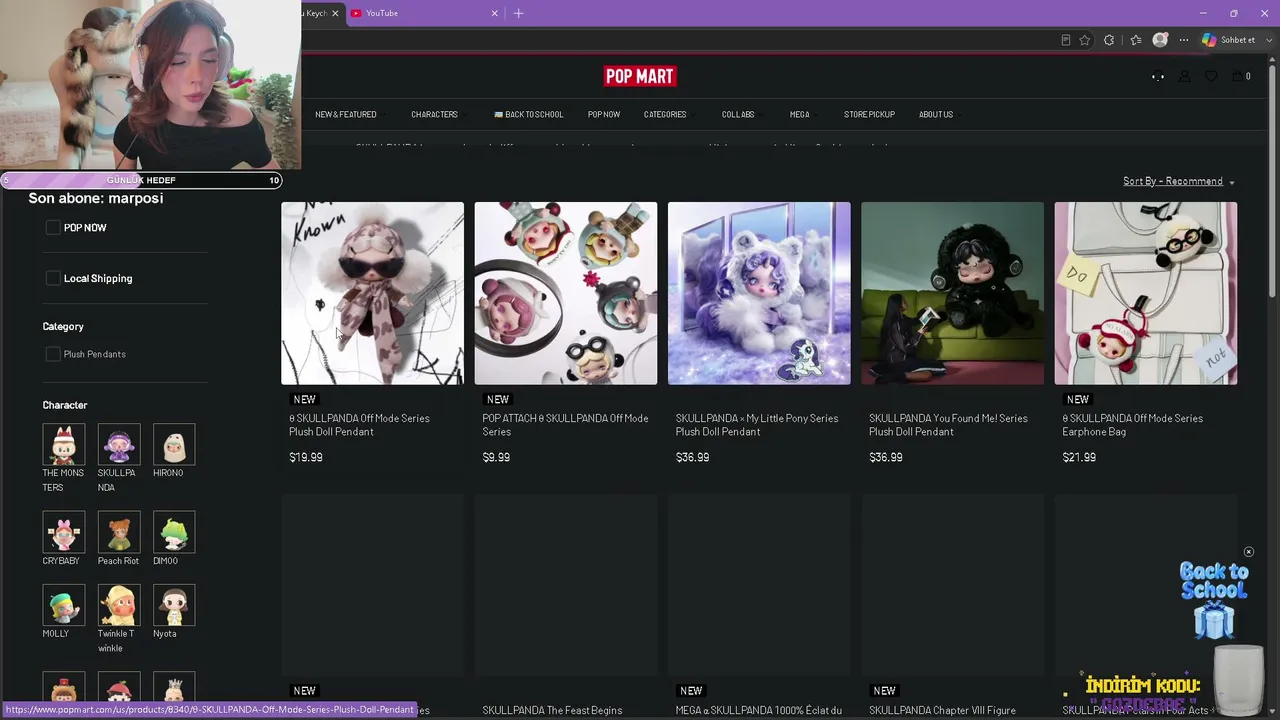Filter by Nyota character icon
The height and width of the screenshot is (720, 1280).
(174, 605)
